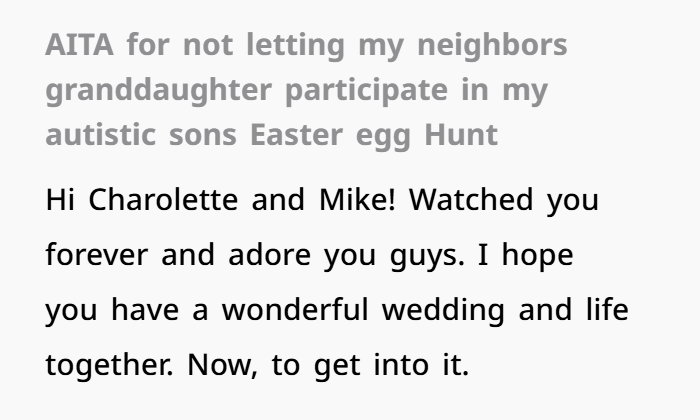This screenshot has width=700, height=420.
Task: Click 'Now,' in the last line
Action: pos(223,366)
